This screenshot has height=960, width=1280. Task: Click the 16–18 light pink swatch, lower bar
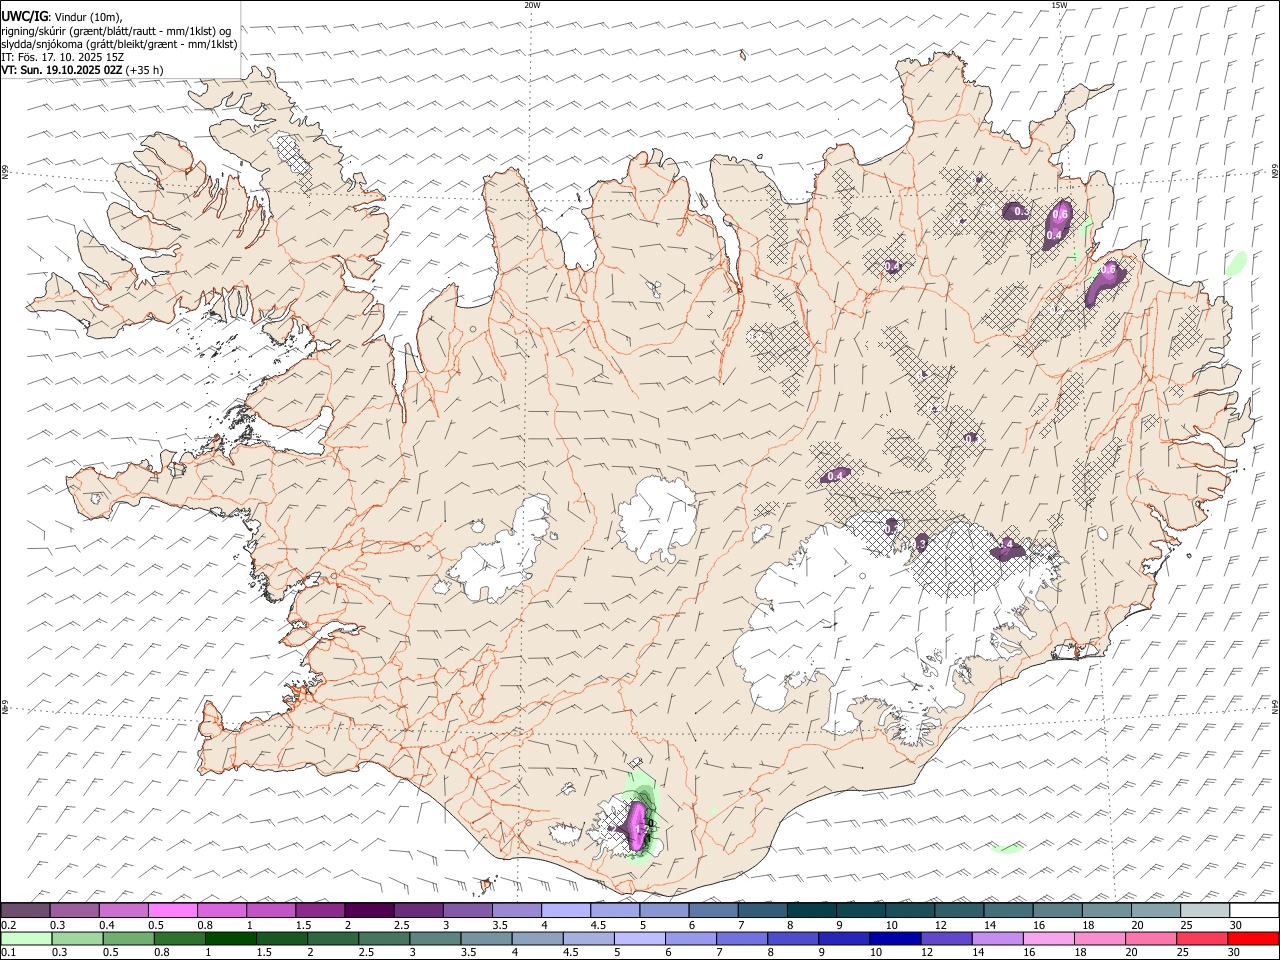(1049, 938)
